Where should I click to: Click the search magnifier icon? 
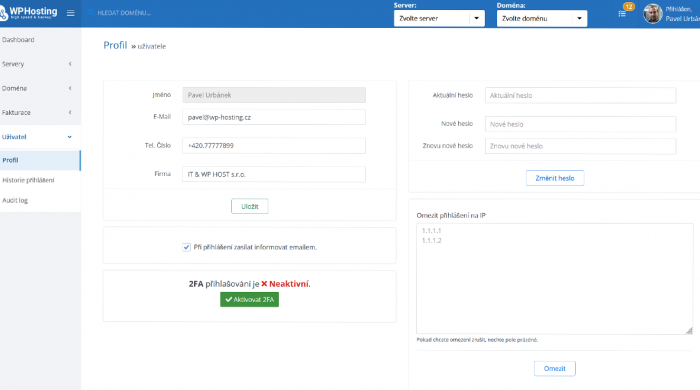point(91,12)
